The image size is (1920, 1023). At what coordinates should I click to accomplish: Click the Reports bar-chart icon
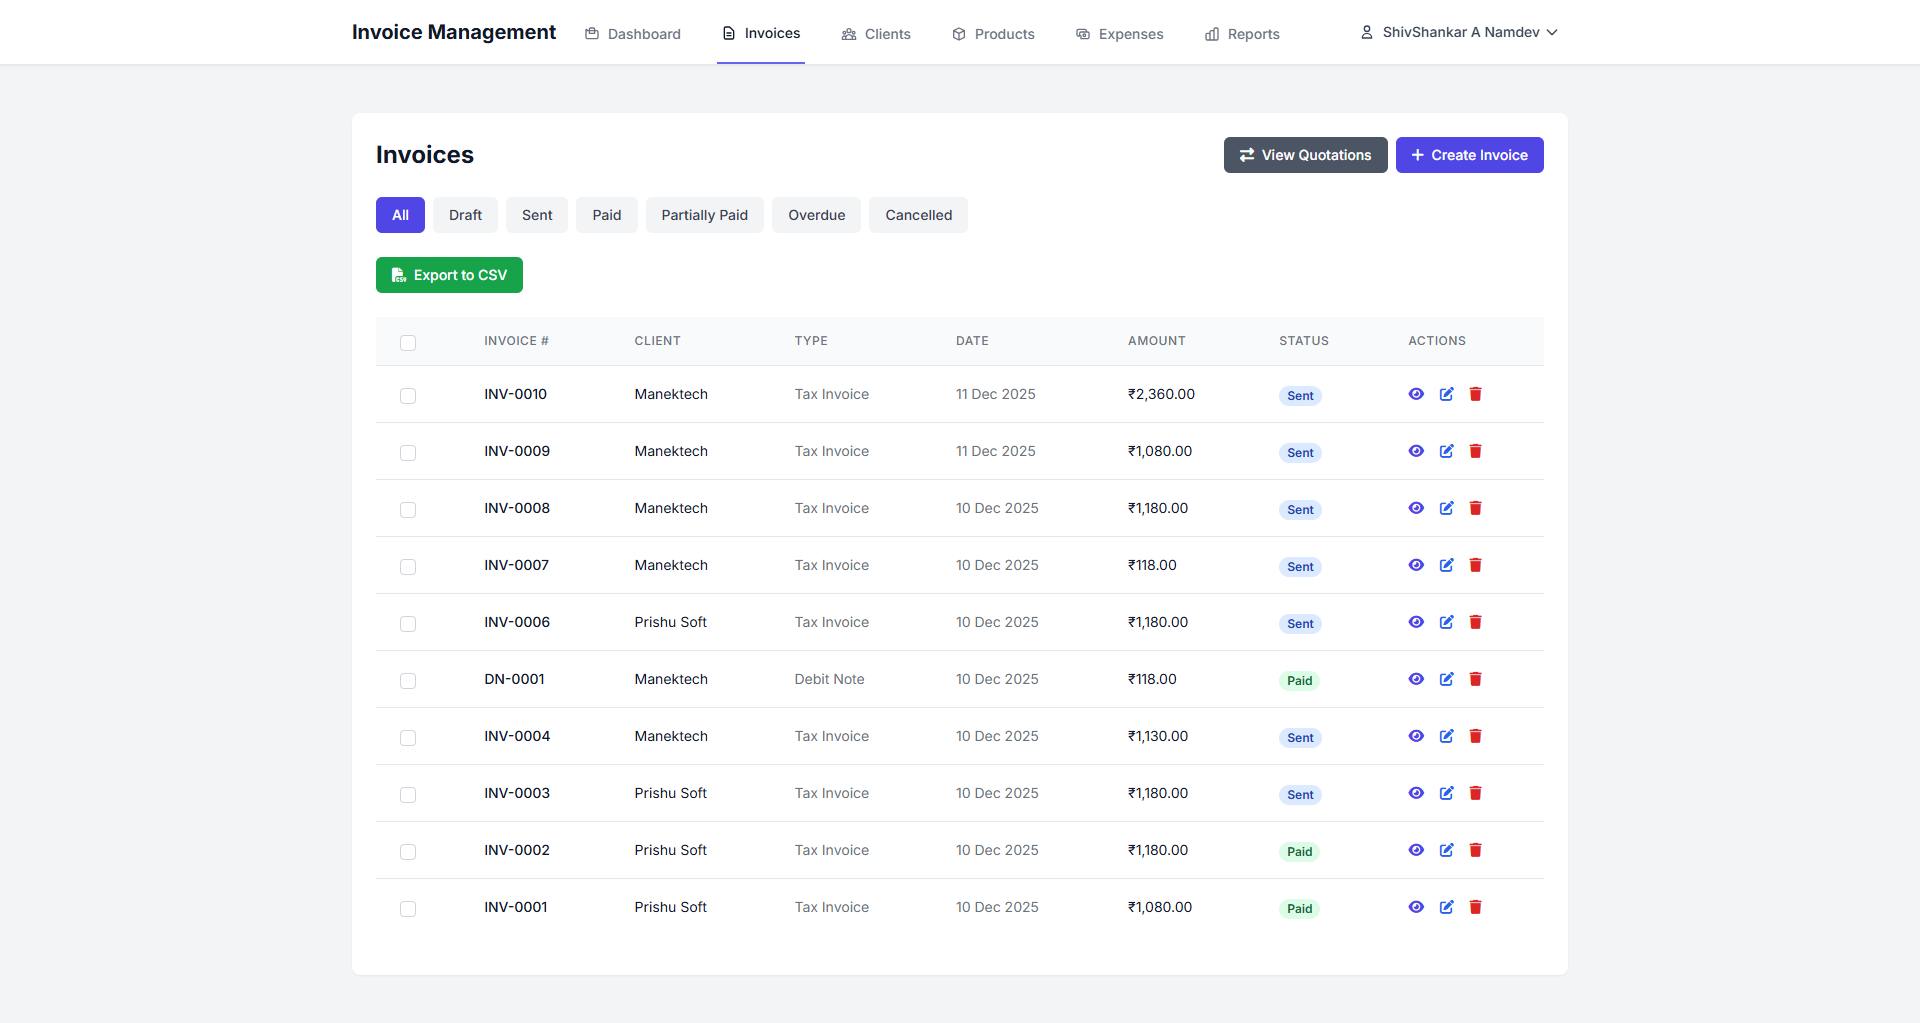coord(1213,33)
